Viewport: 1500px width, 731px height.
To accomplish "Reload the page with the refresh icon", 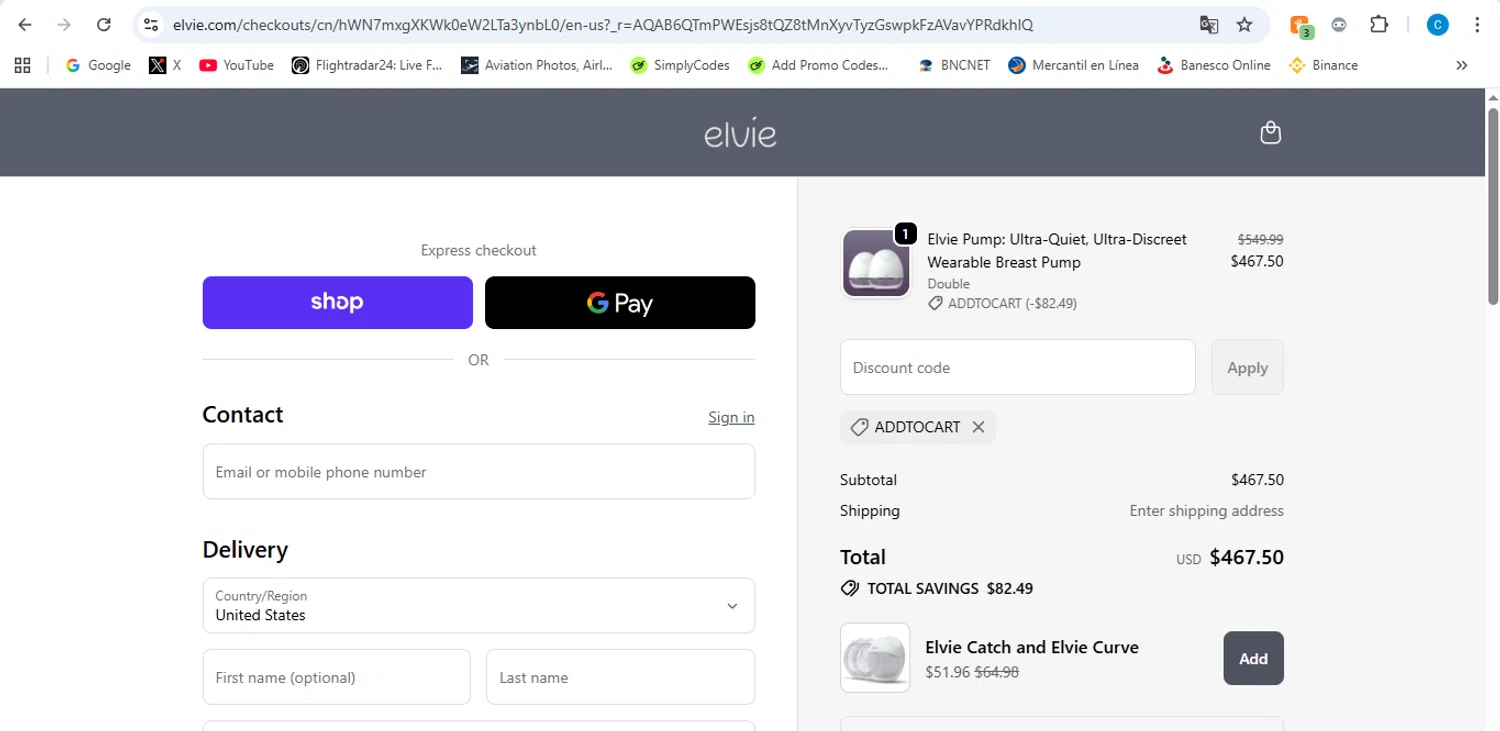I will point(103,25).
